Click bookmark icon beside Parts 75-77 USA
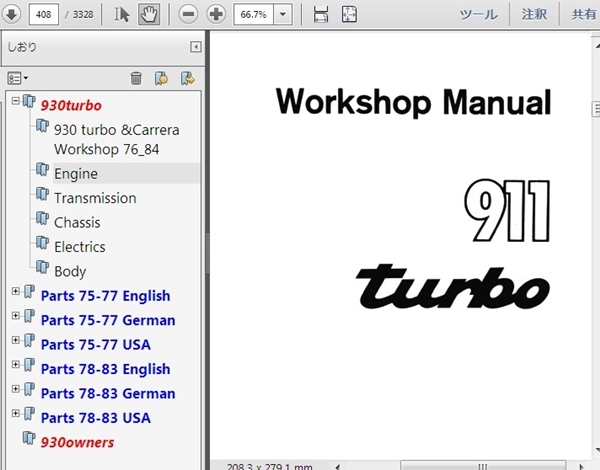This screenshot has width=600, height=470. click(x=29, y=341)
